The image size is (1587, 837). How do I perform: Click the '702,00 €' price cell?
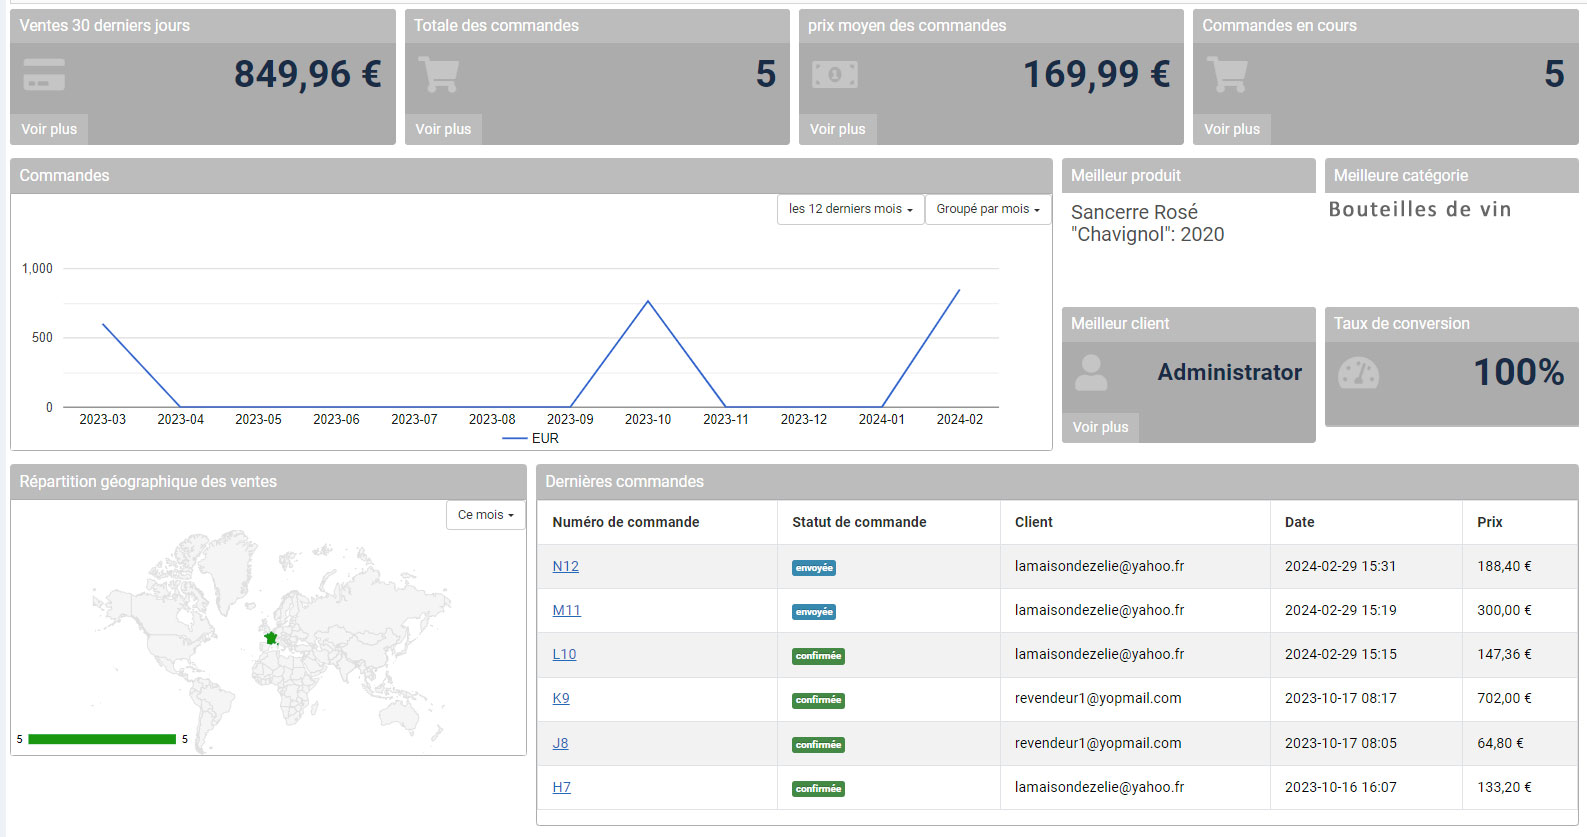[x=1504, y=698]
